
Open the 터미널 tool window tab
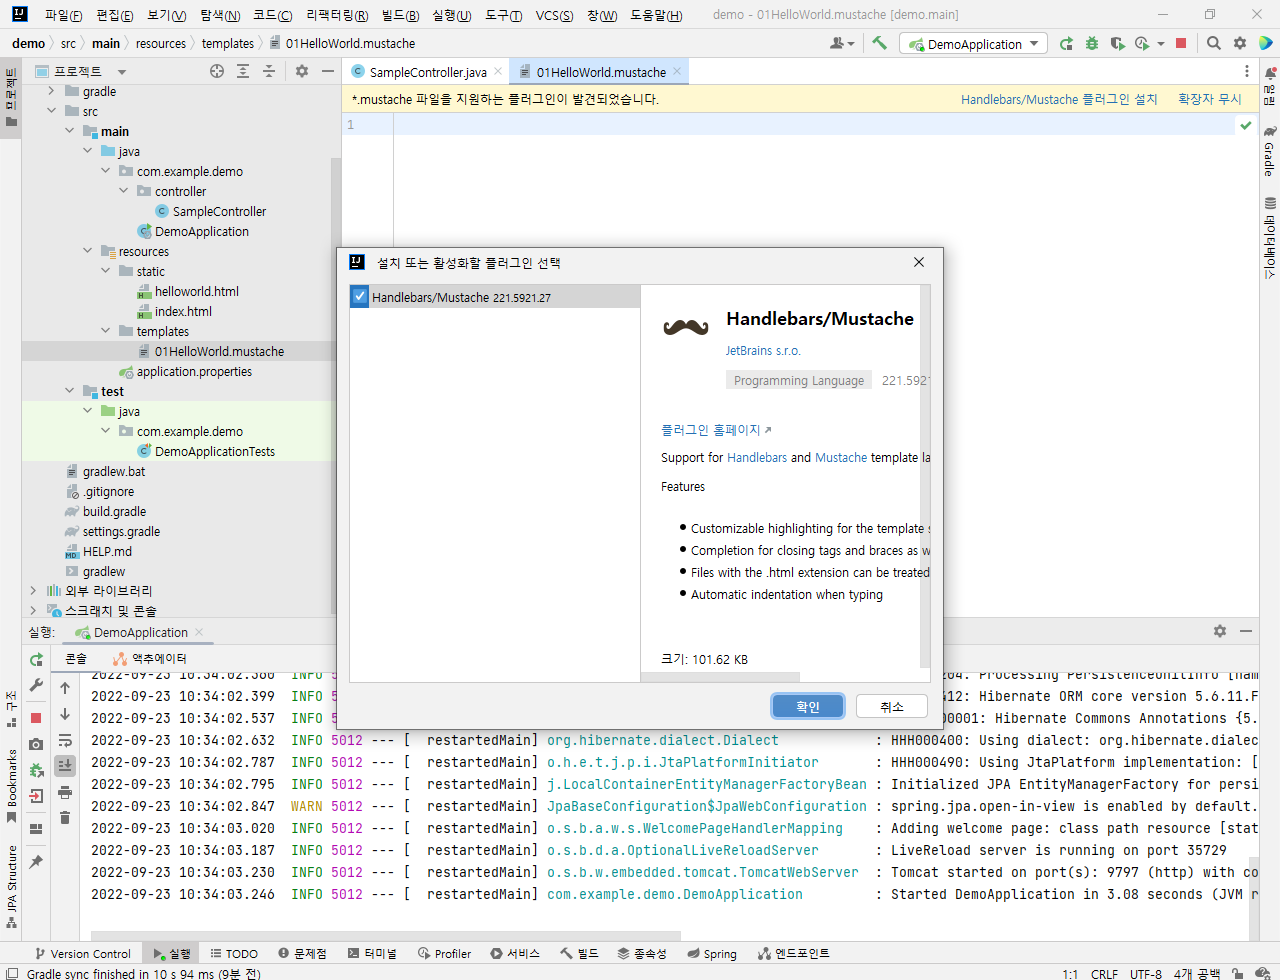[x=372, y=953]
